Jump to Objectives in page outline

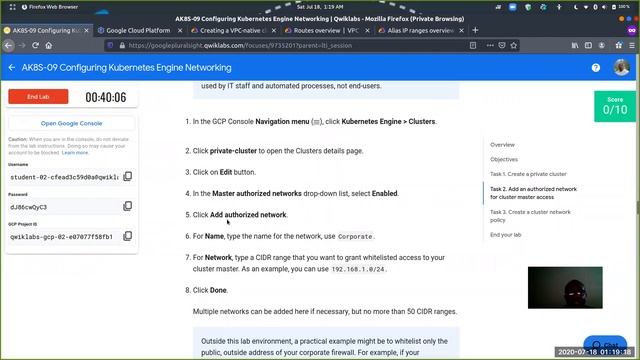pos(504,160)
